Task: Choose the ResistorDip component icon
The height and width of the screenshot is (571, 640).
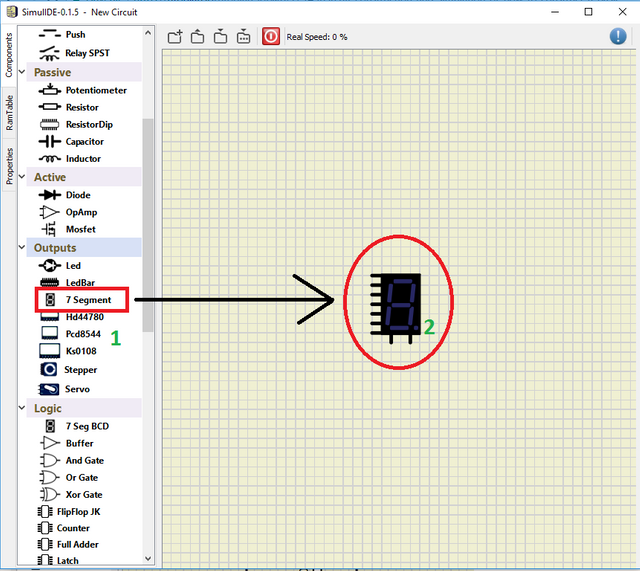Action: 49,124
